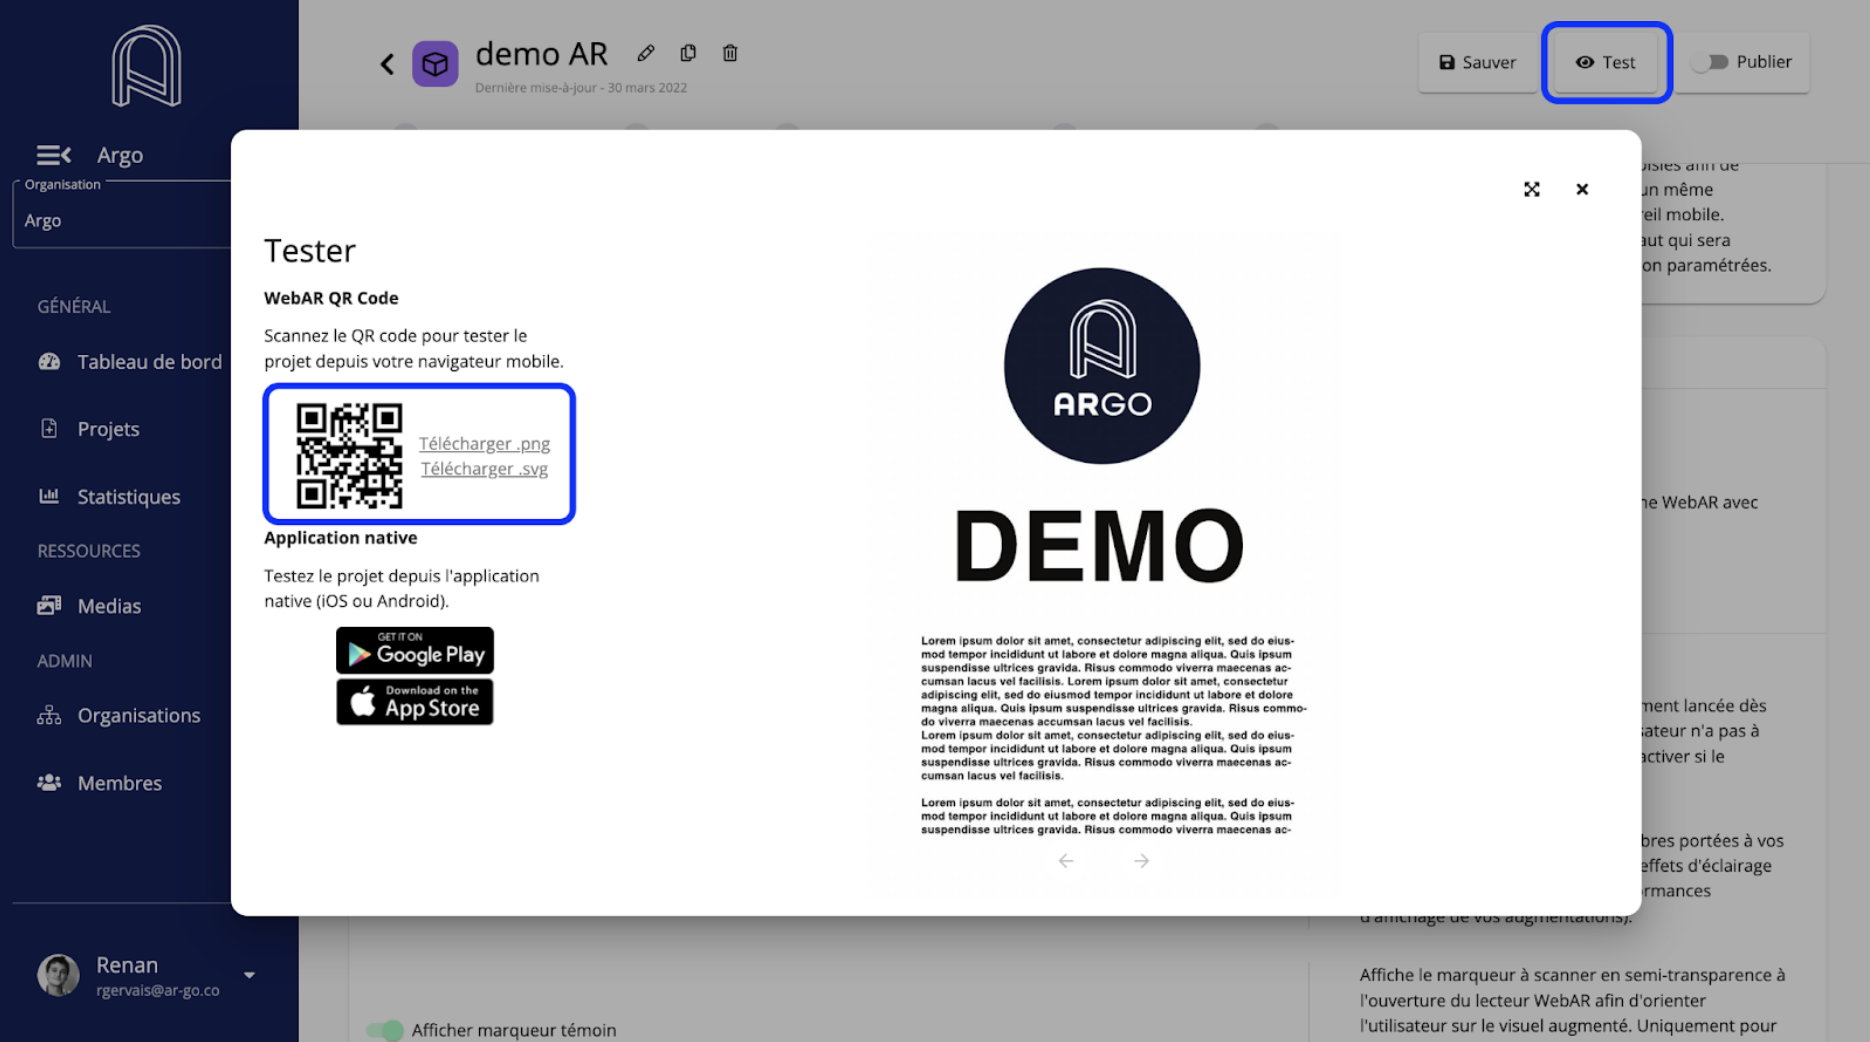Click the Application native heading
The height and width of the screenshot is (1042, 1870).
pos(340,538)
